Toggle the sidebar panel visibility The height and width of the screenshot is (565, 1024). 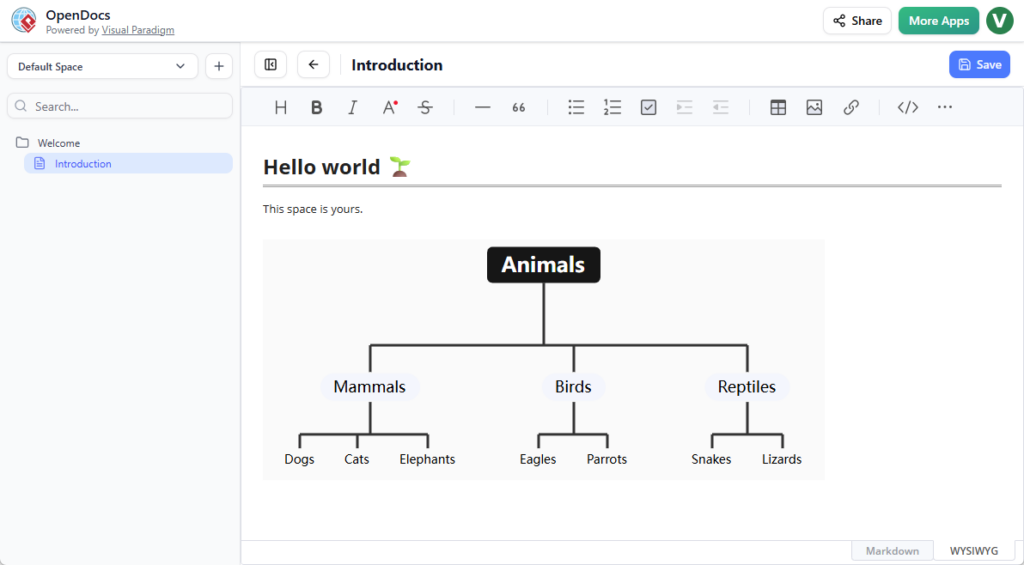(x=270, y=65)
